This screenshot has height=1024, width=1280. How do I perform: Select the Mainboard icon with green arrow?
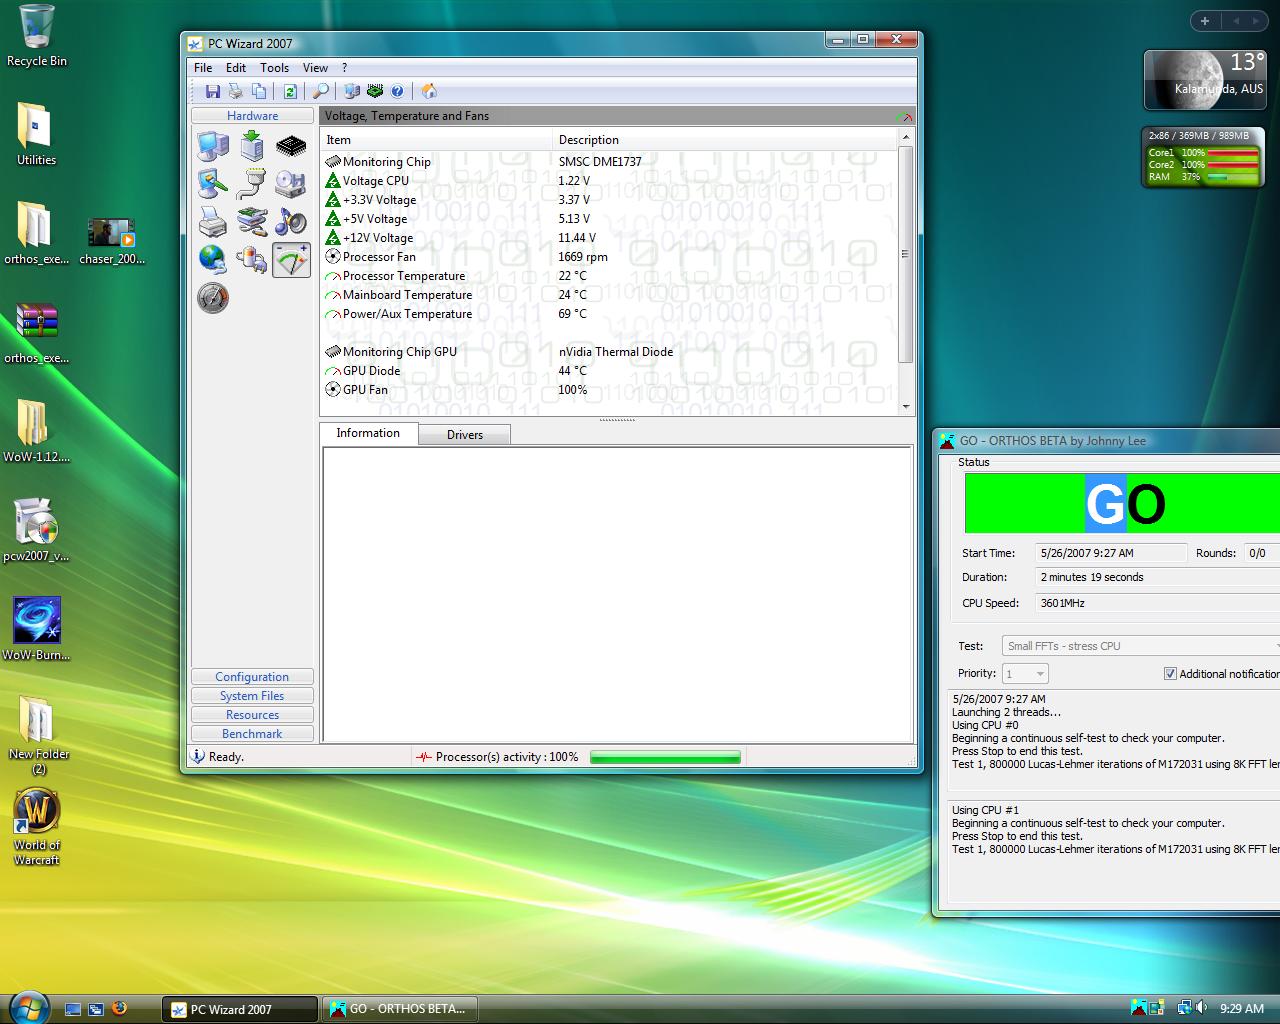(x=252, y=146)
